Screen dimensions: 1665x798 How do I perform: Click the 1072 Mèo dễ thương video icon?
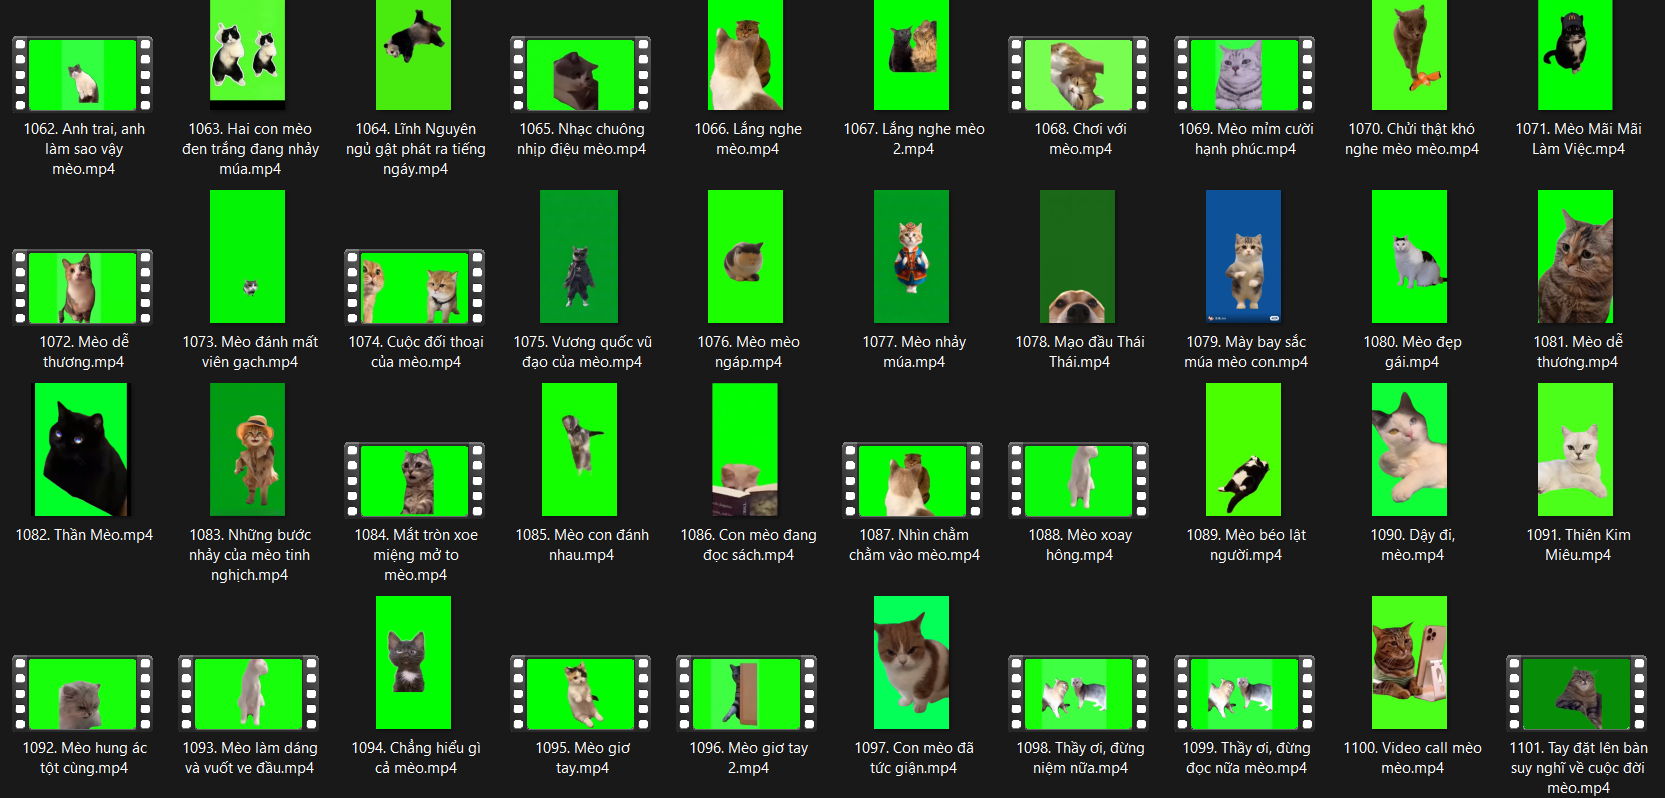[82, 287]
